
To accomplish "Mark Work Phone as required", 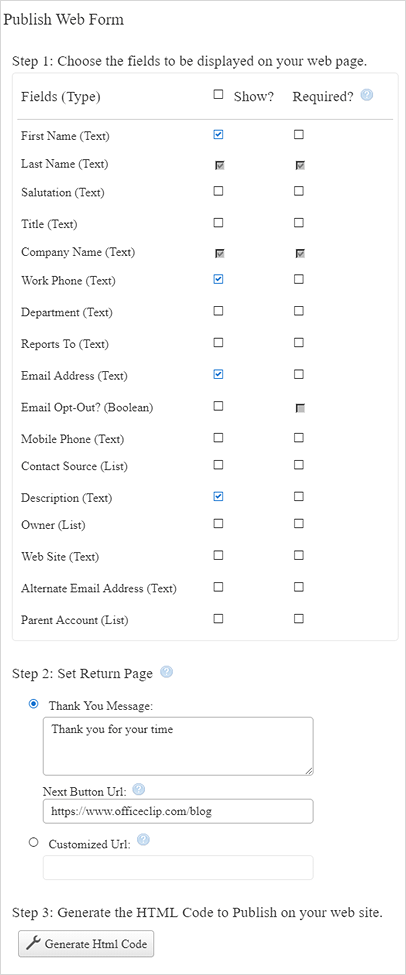I will (299, 279).
